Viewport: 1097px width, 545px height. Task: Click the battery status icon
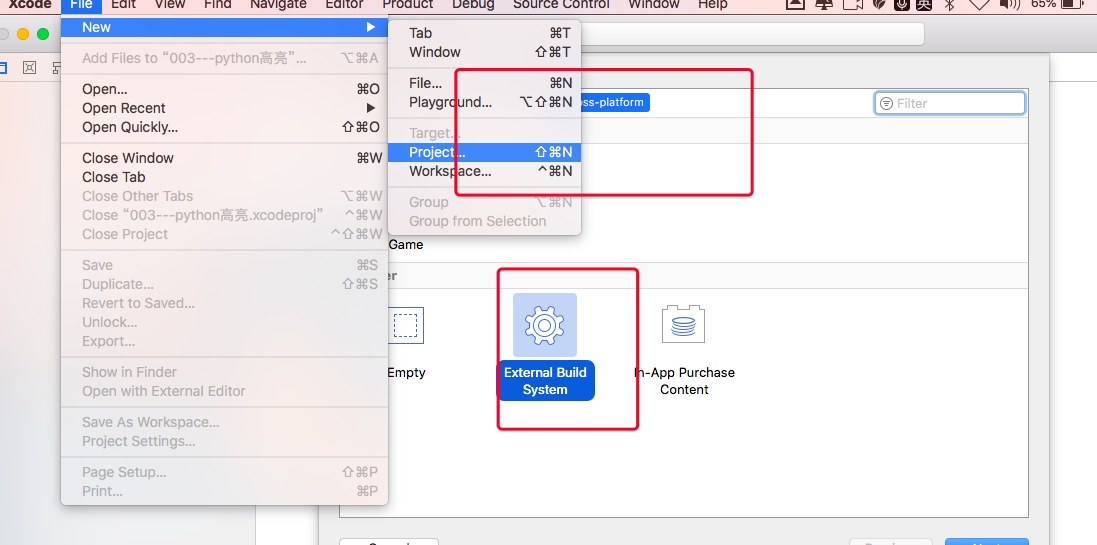coord(1073,4)
